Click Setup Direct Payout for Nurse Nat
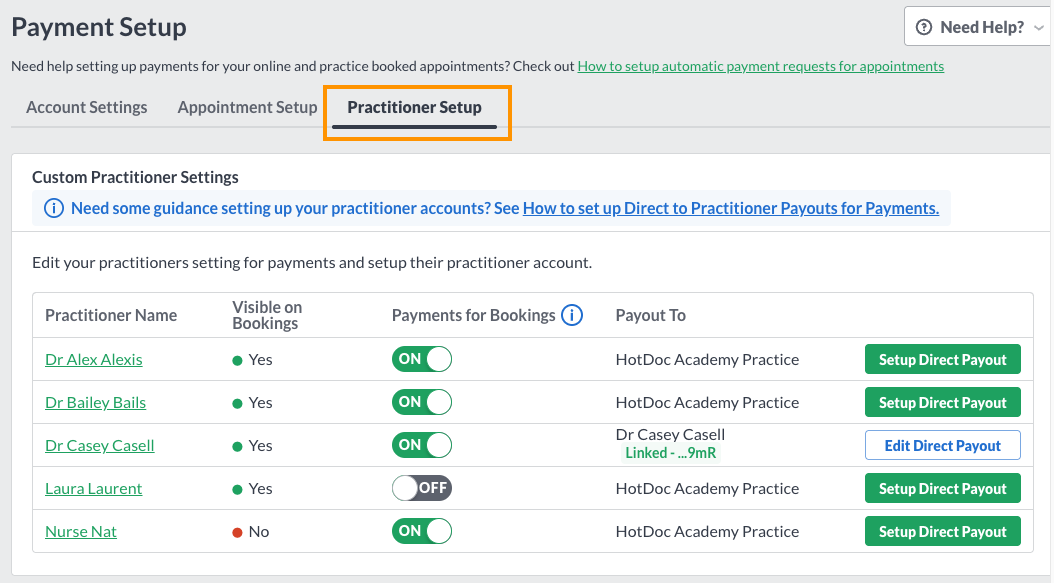 942,531
